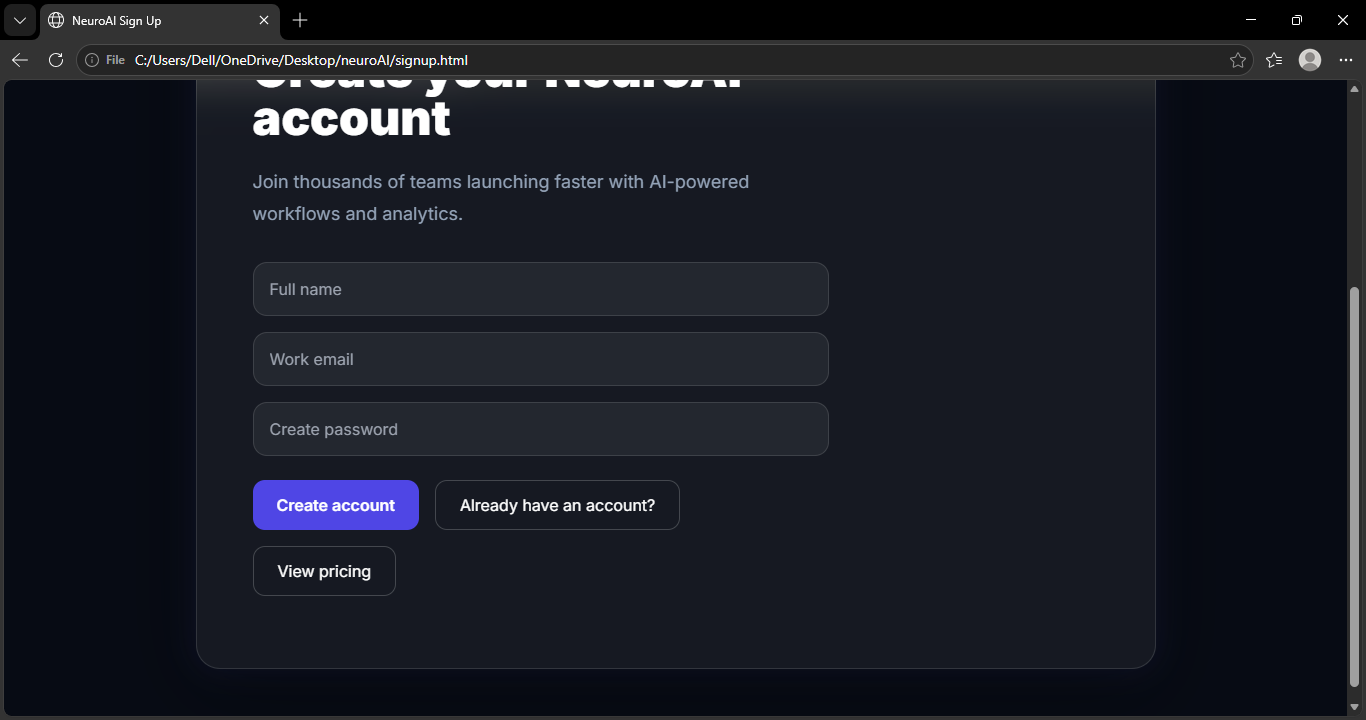Screen dimensions: 1366x720
Task: Open the View pricing link
Action: pyautogui.click(x=324, y=571)
